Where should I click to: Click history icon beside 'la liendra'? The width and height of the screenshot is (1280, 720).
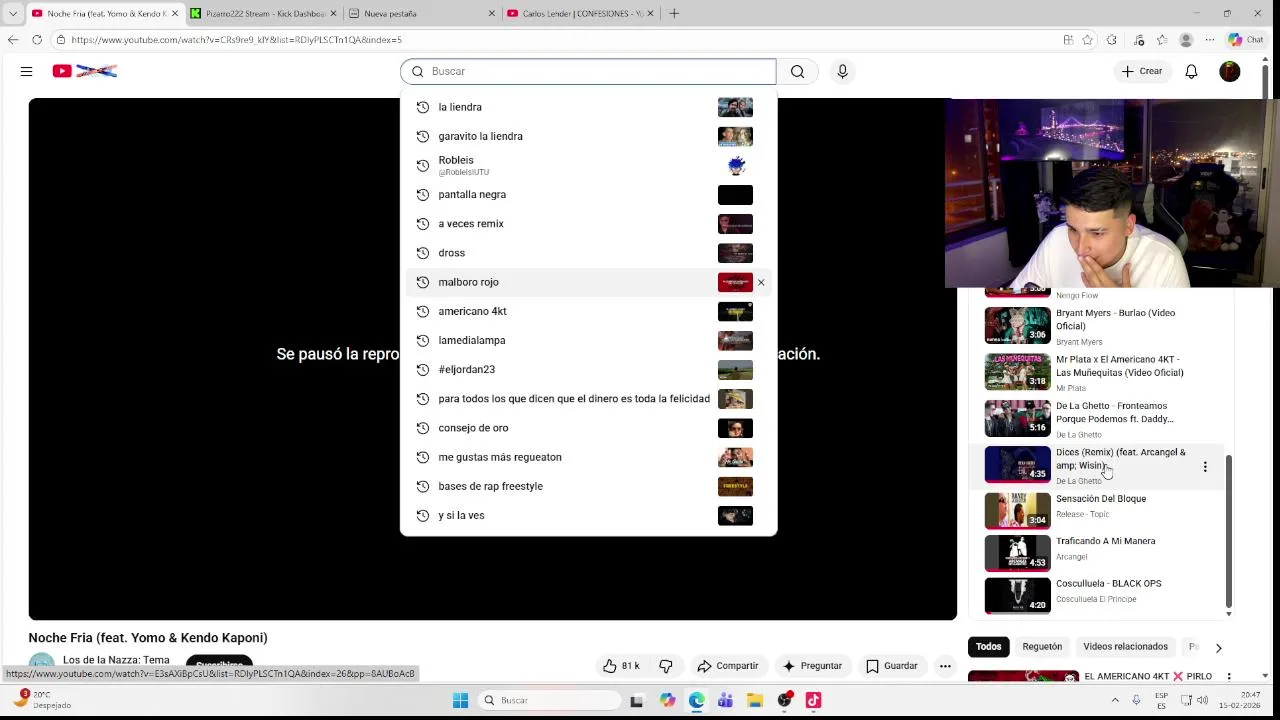[x=422, y=107]
